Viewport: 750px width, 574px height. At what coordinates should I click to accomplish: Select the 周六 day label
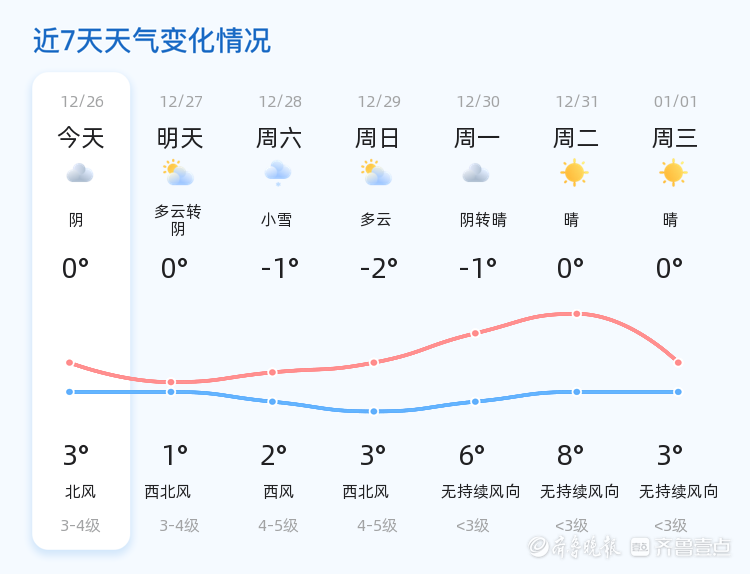point(279,137)
